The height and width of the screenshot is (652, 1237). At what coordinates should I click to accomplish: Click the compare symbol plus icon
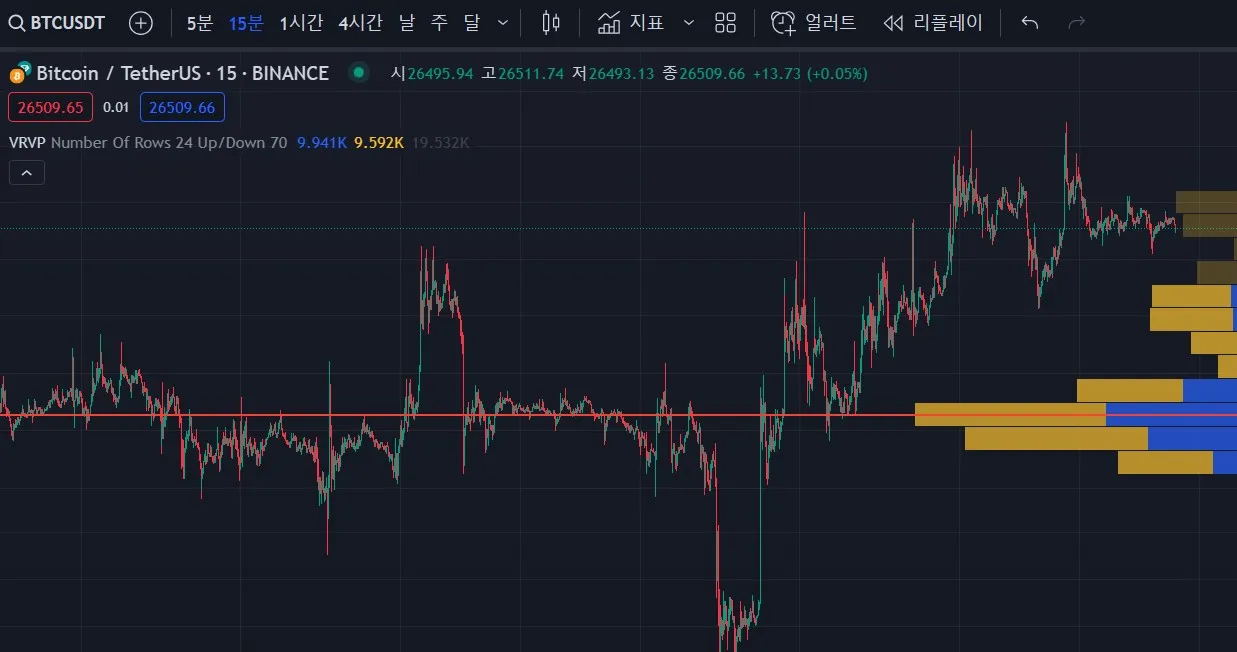tap(140, 22)
